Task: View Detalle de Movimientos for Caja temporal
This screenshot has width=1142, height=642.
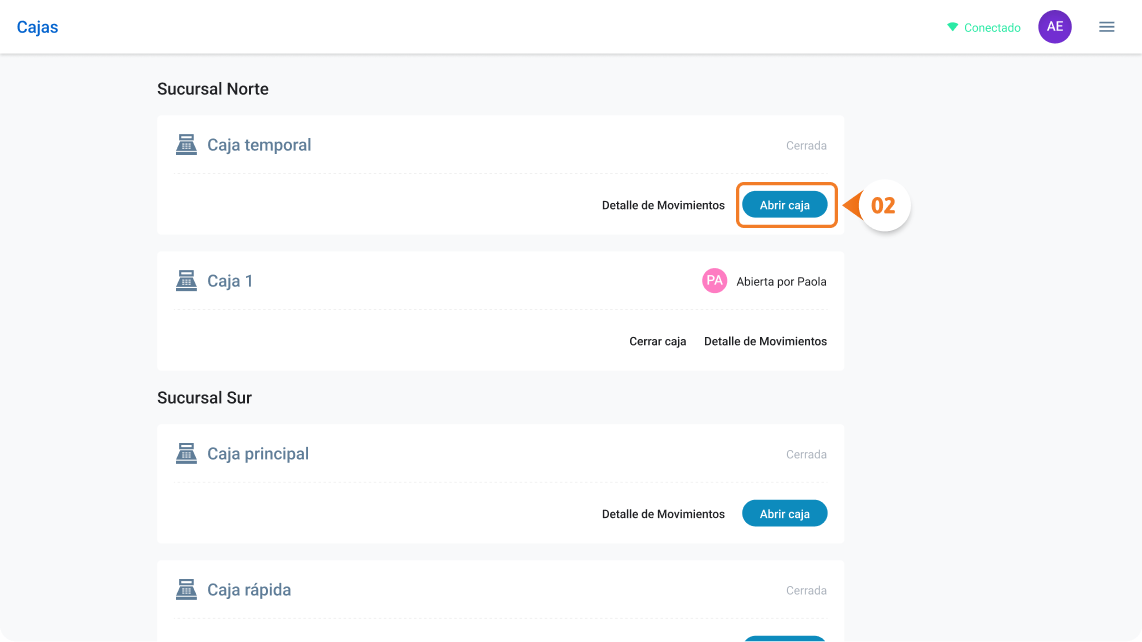Action: tap(663, 205)
